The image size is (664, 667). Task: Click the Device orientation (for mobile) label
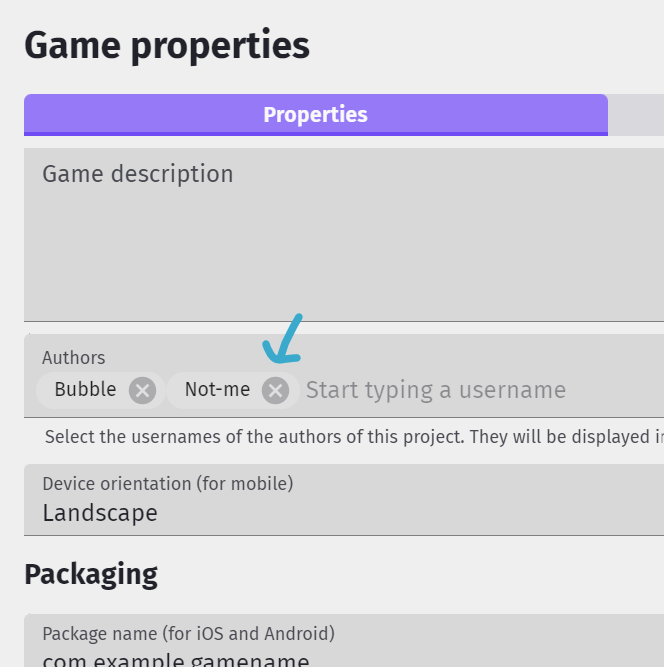coord(167,484)
